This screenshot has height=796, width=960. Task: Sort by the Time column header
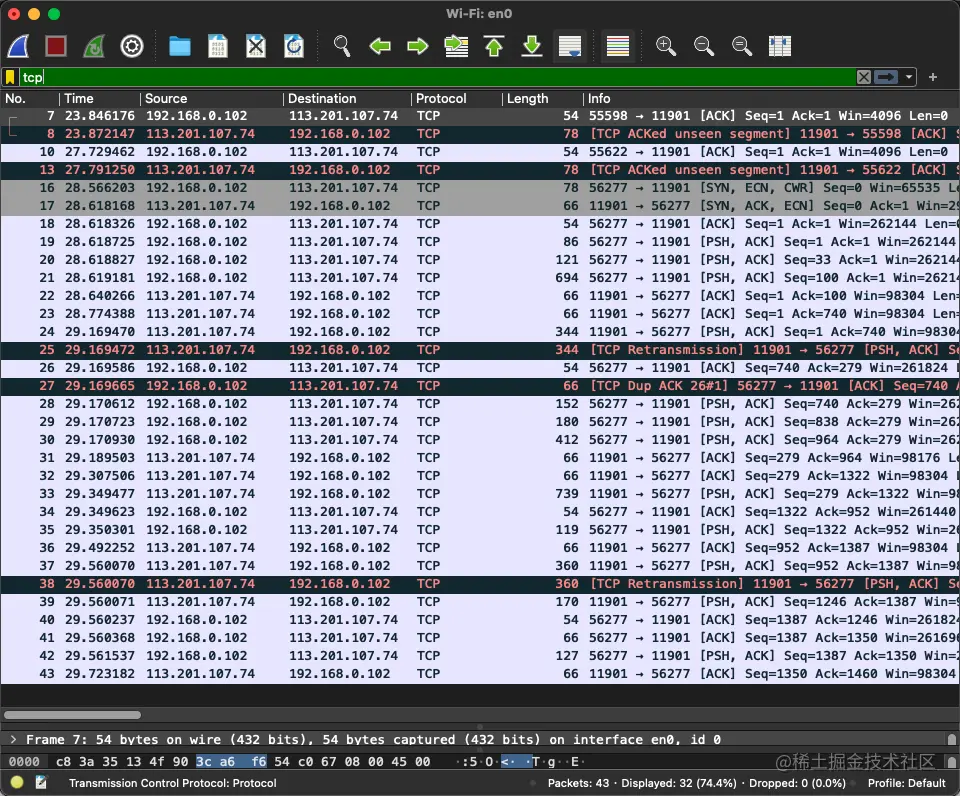100,99
